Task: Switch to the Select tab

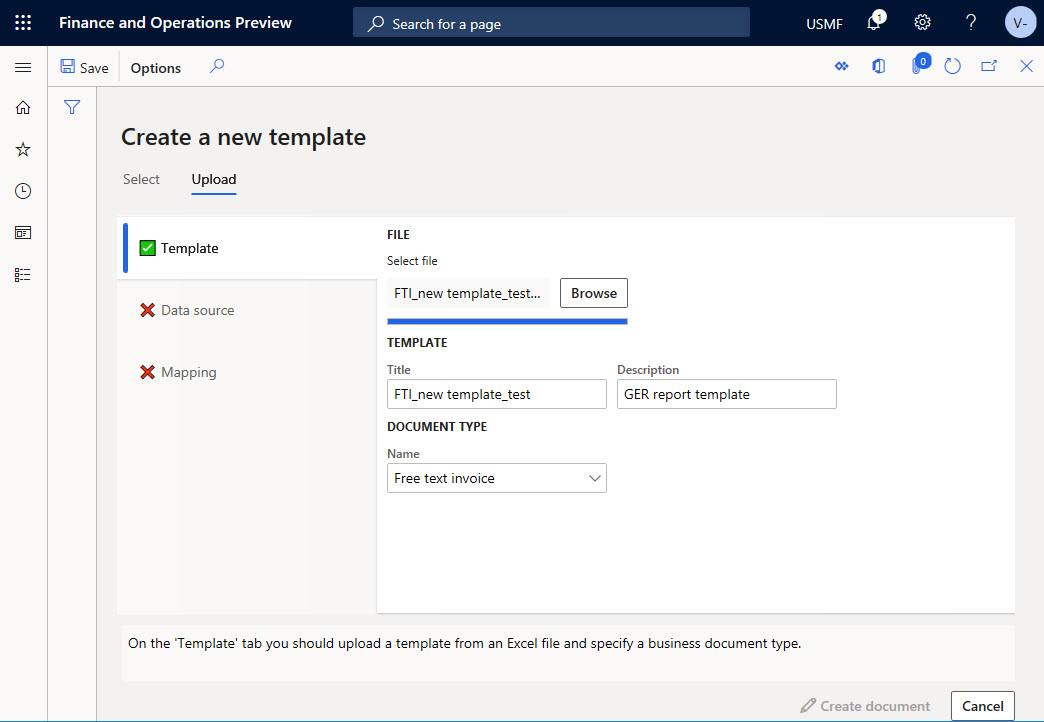Action: [141, 179]
